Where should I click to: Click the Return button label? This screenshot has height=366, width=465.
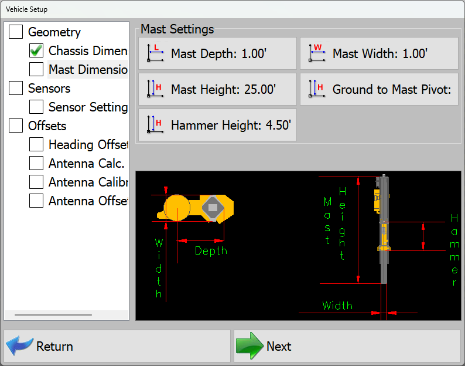tap(55, 346)
